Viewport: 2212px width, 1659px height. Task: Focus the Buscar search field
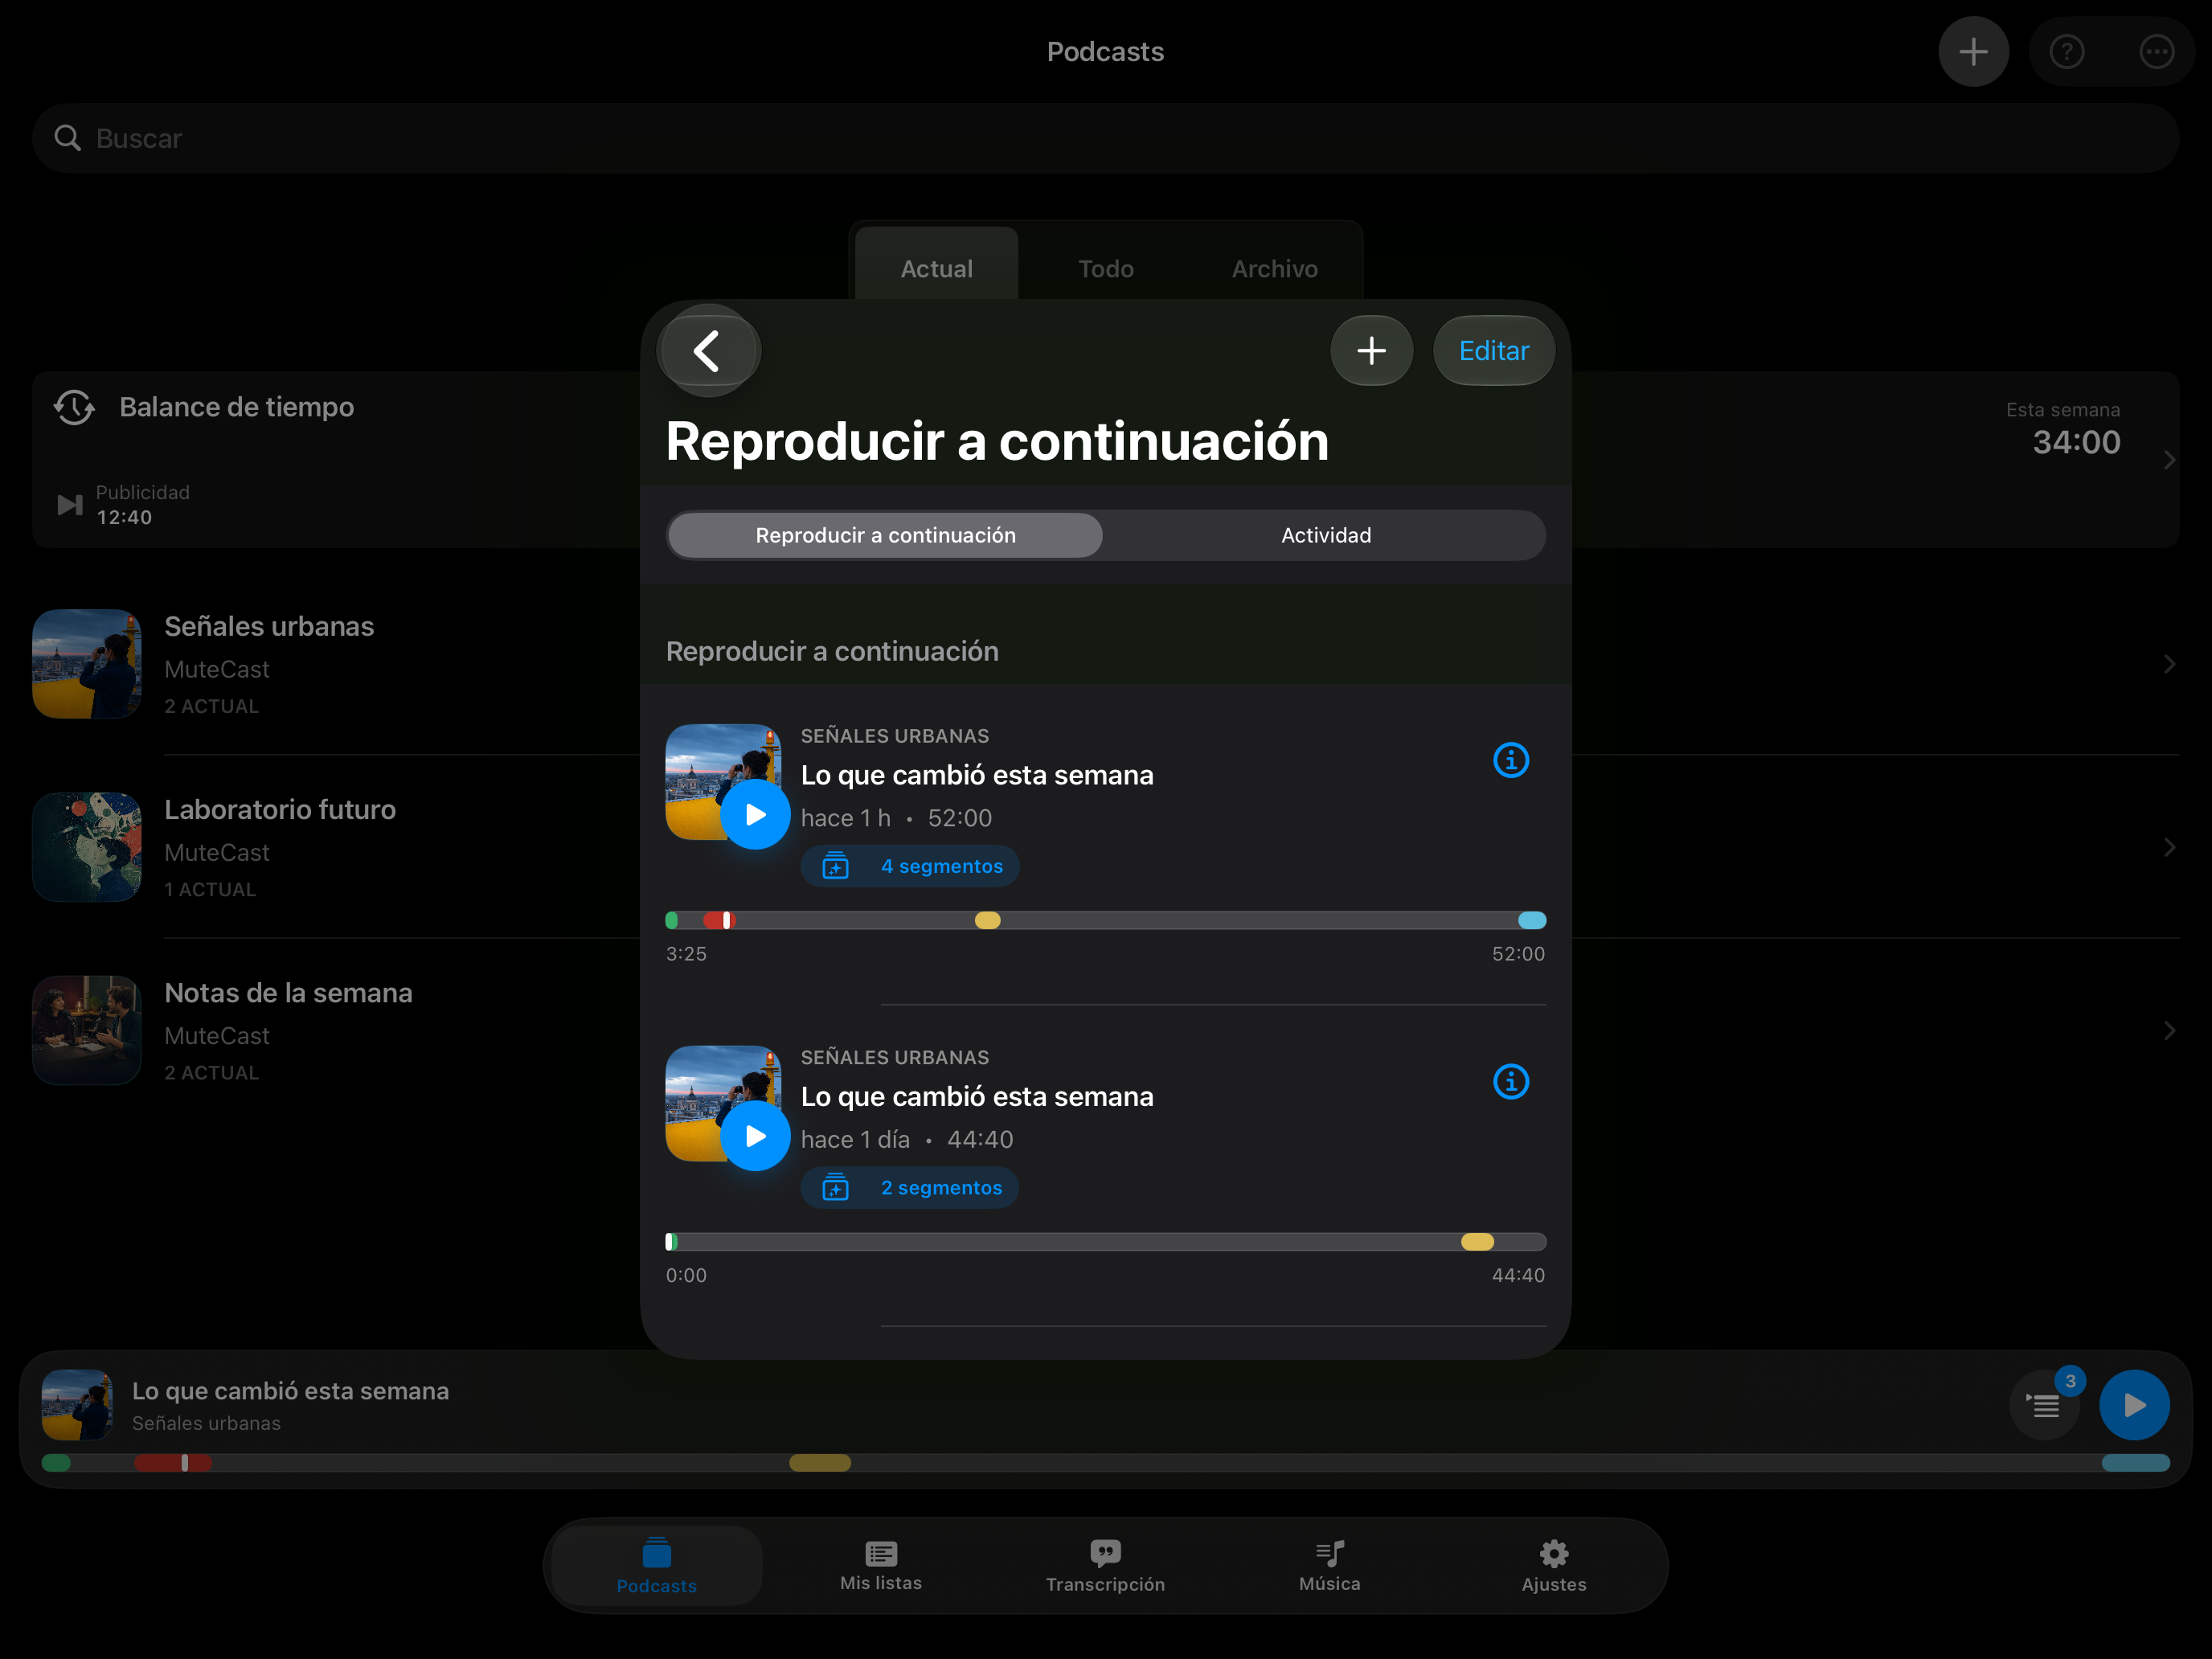(1106, 138)
